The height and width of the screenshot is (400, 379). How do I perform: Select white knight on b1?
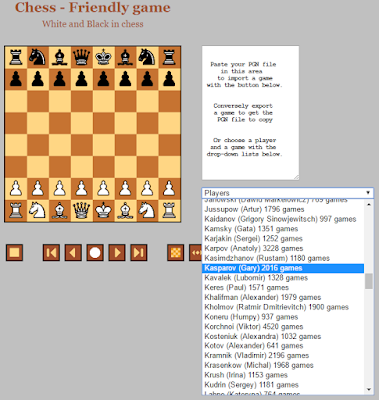(38, 211)
